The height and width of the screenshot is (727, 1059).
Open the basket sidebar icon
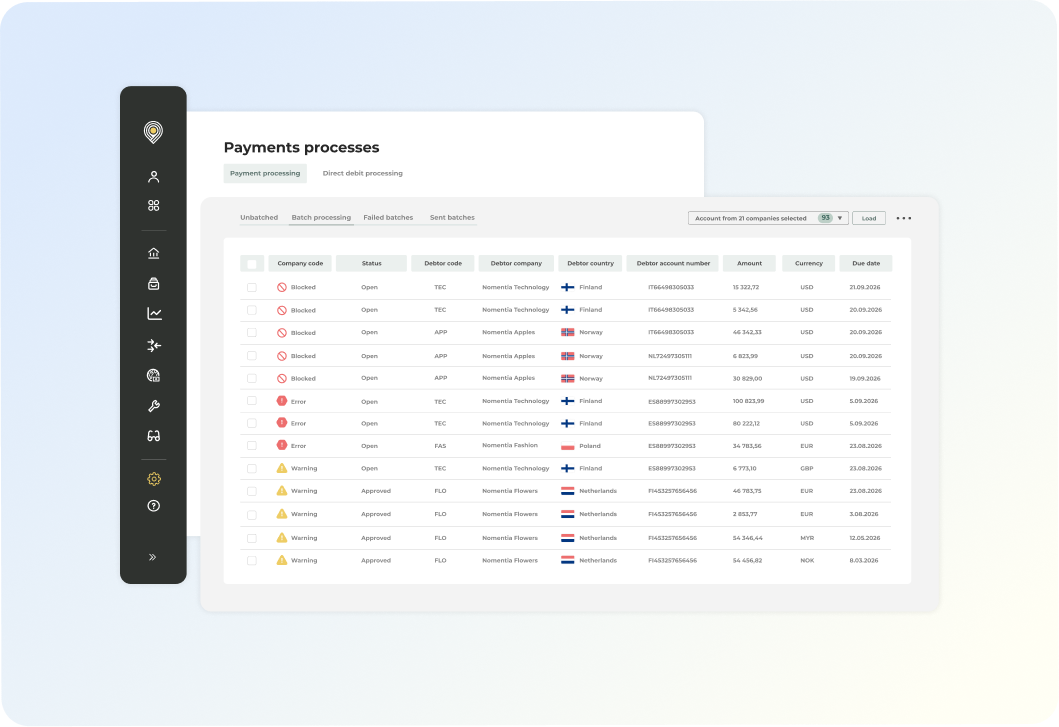pyautogui.click(x=154, y=284)
